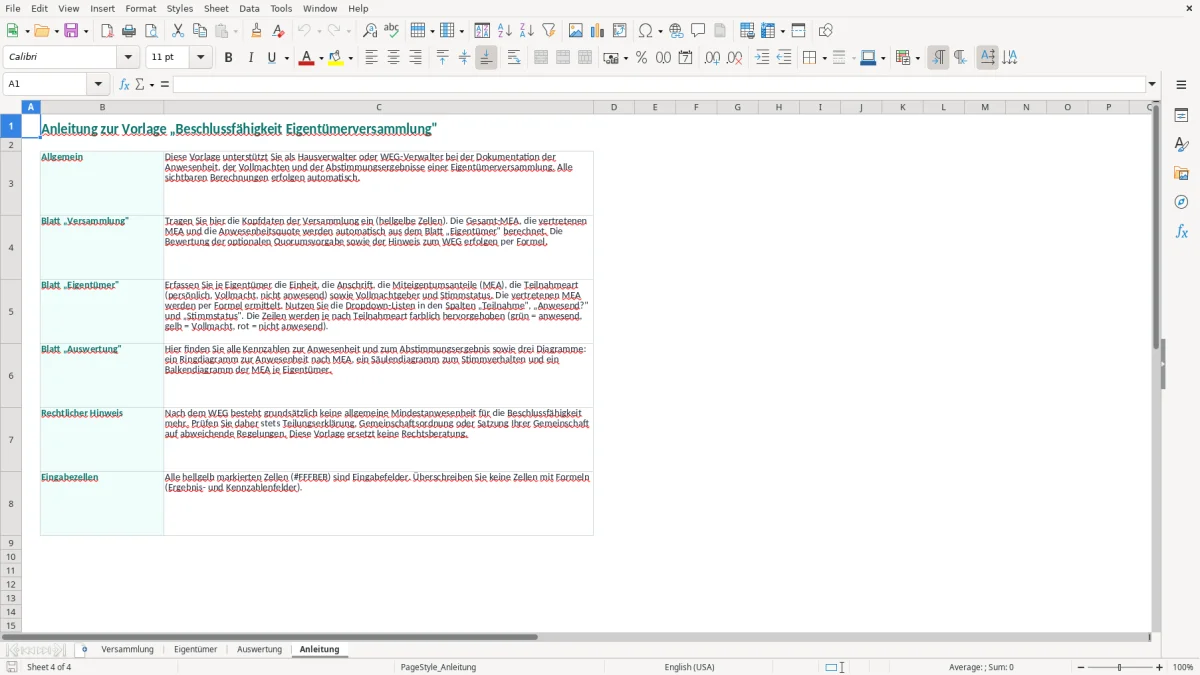Click the AutoFilter funnel icon
Screen dimensions: 1200x675
549,31
